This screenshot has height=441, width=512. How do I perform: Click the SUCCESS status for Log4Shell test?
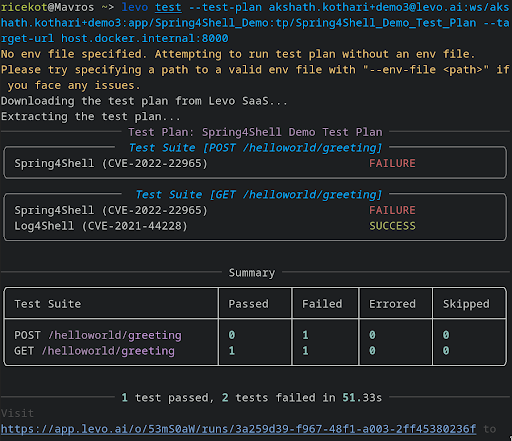click(392, 226)
